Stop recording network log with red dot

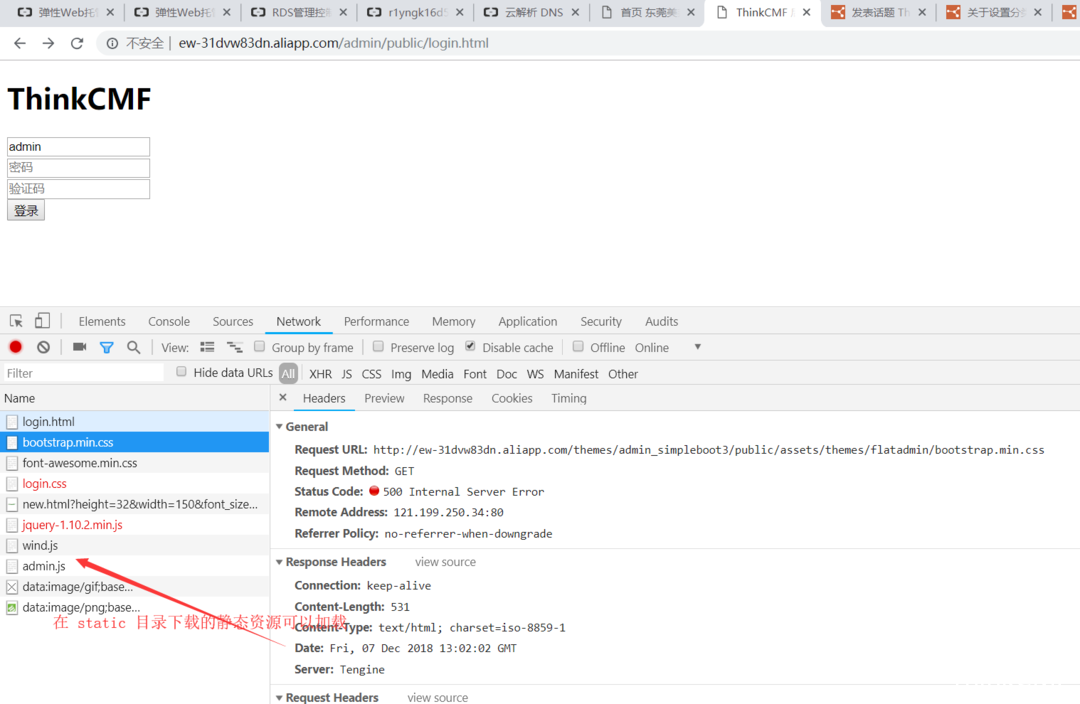pos(16,347)
